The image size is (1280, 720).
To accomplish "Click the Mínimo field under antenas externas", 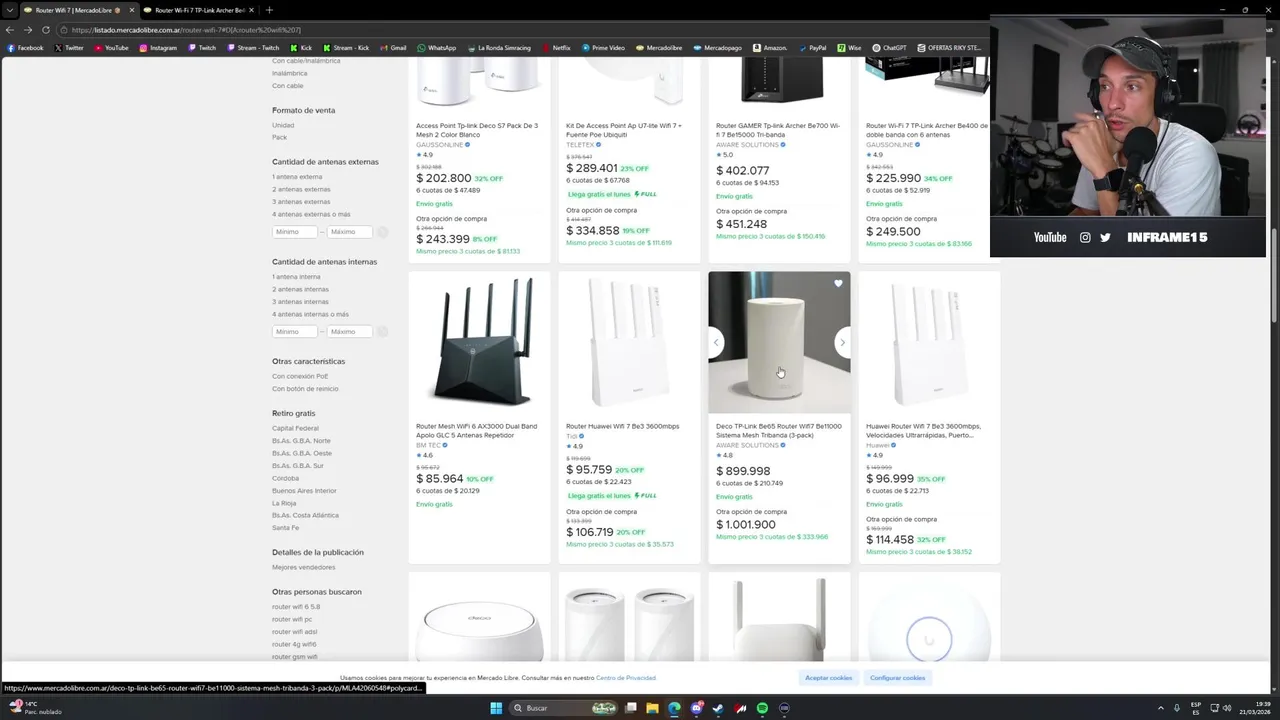I will (x=295, y=232).
